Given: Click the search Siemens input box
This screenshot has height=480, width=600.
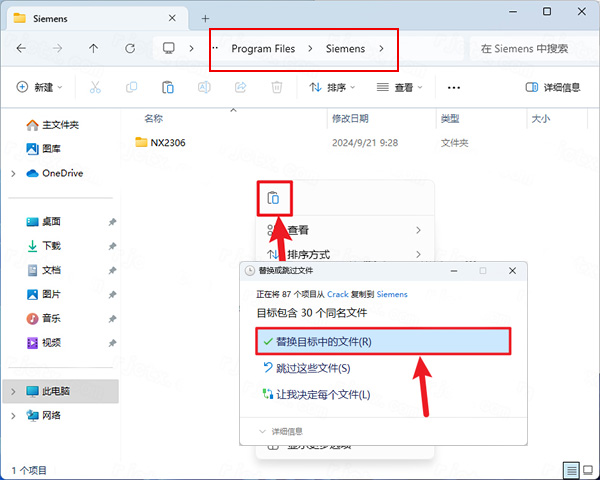Looking at the screenshot, I should coord(534,49).
